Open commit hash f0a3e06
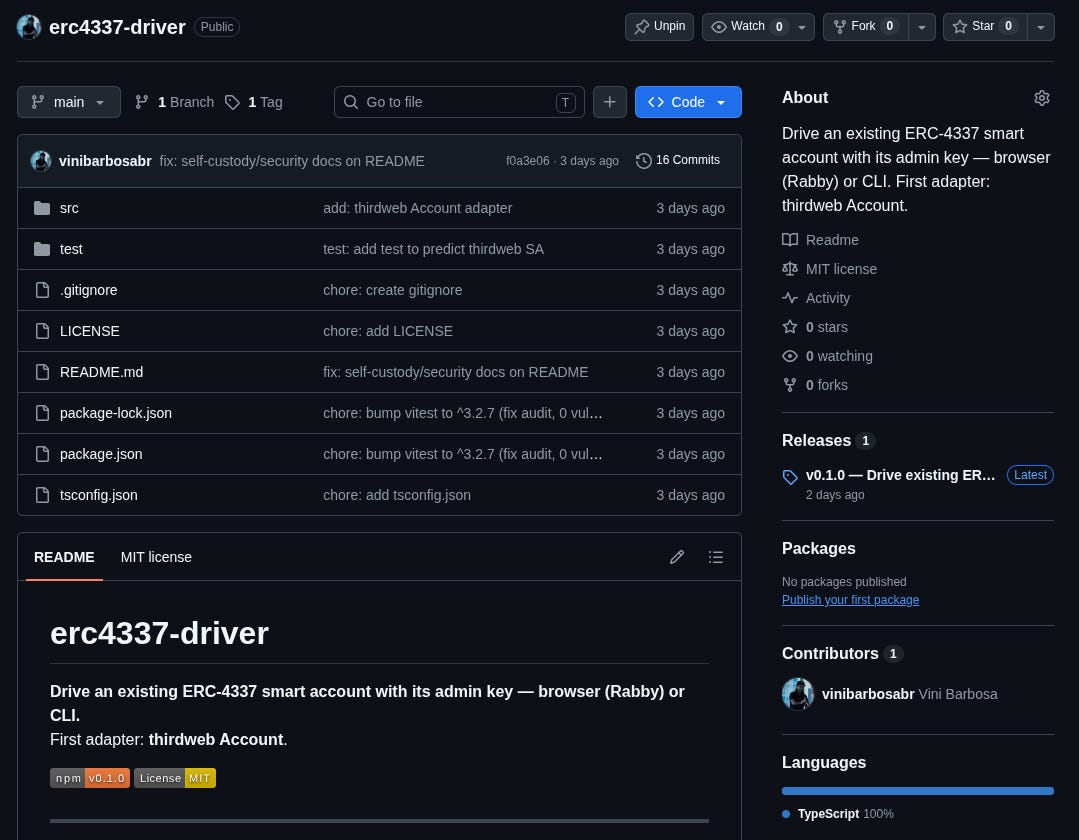 528,161
